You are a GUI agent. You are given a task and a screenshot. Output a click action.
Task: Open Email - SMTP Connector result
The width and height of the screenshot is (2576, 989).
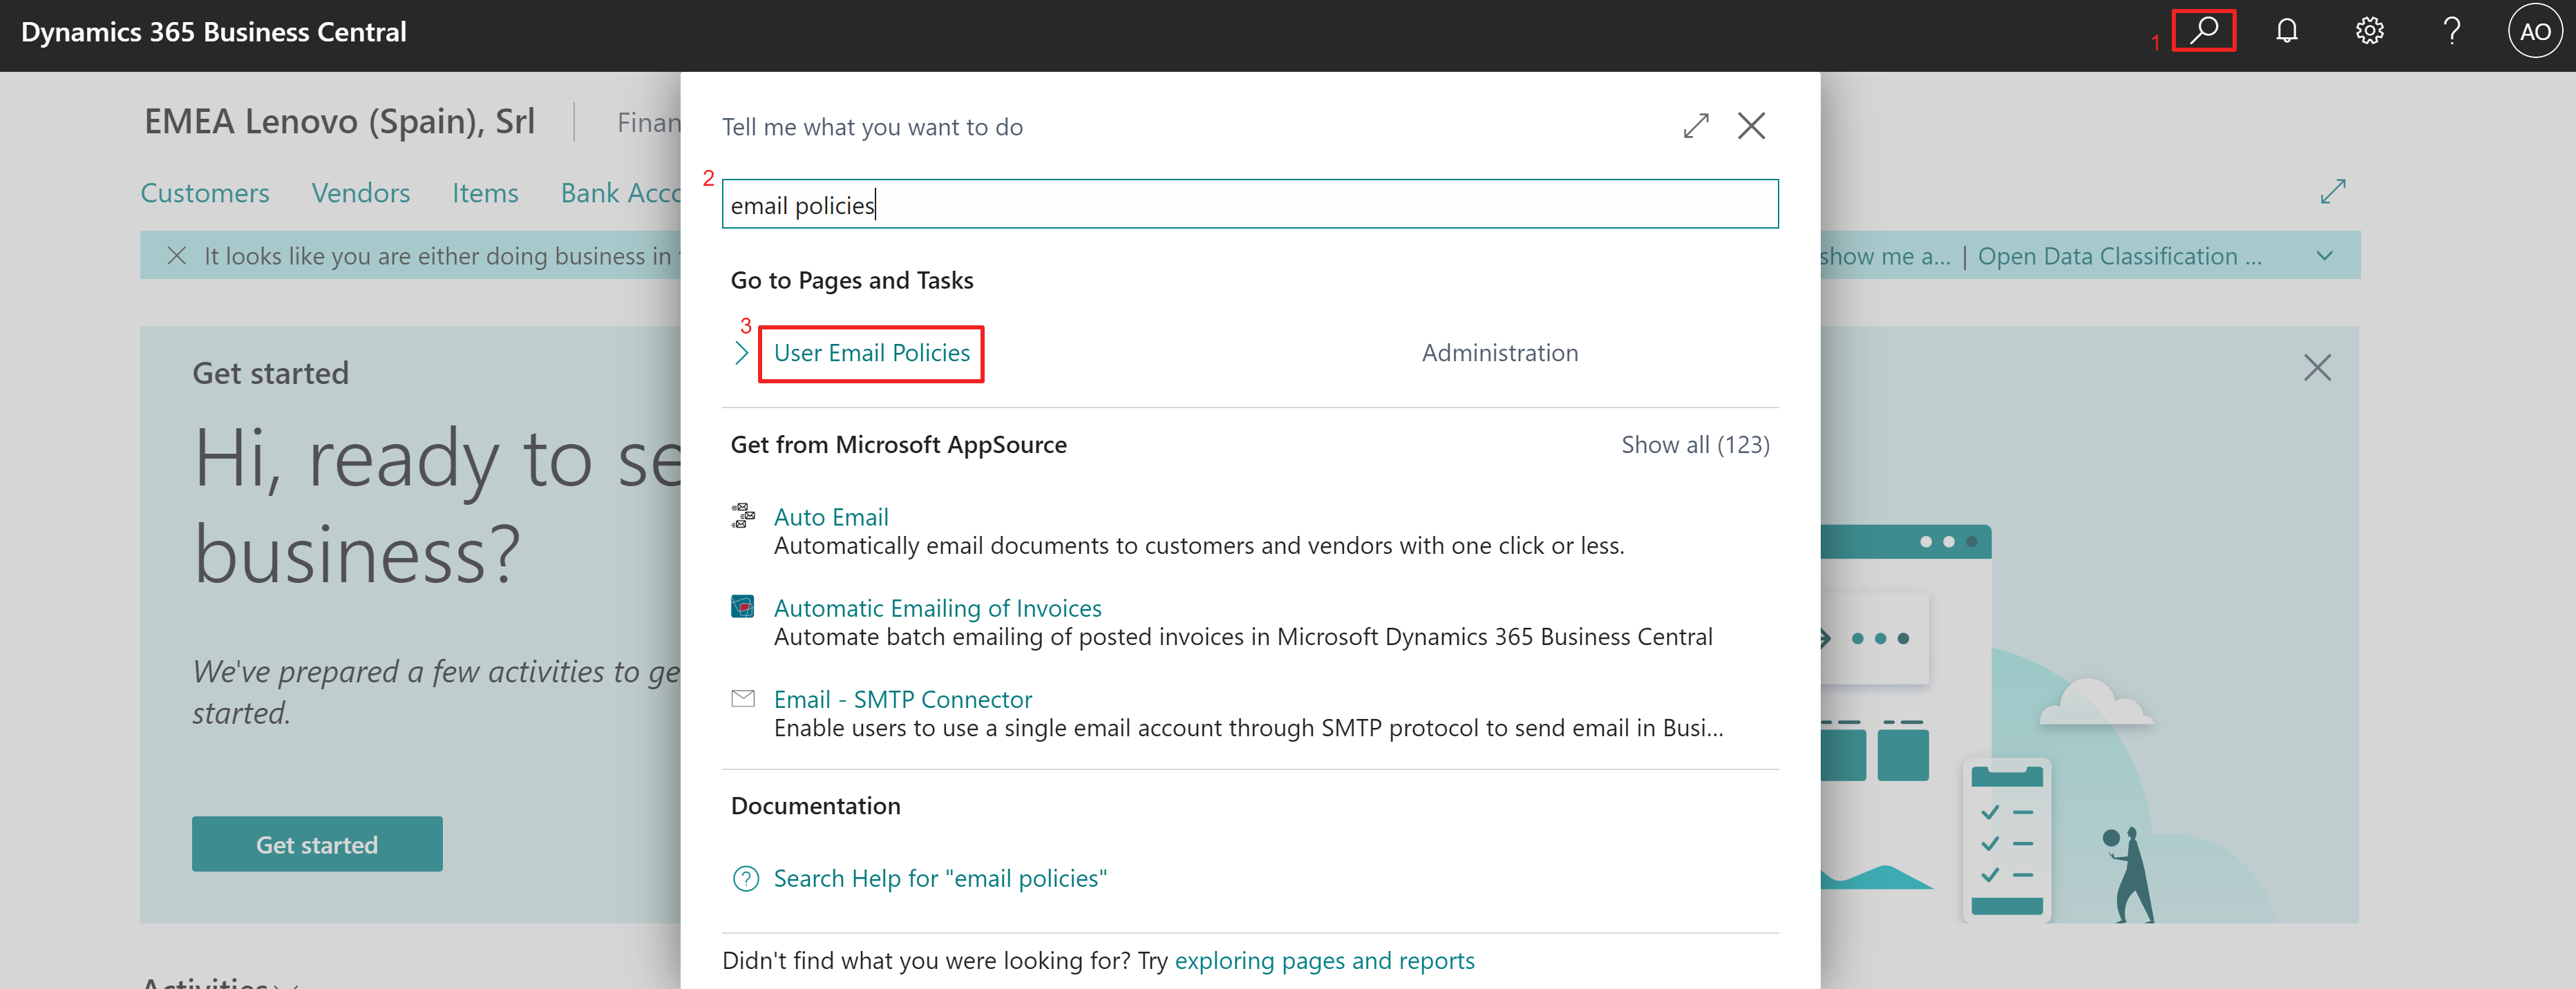903,699
